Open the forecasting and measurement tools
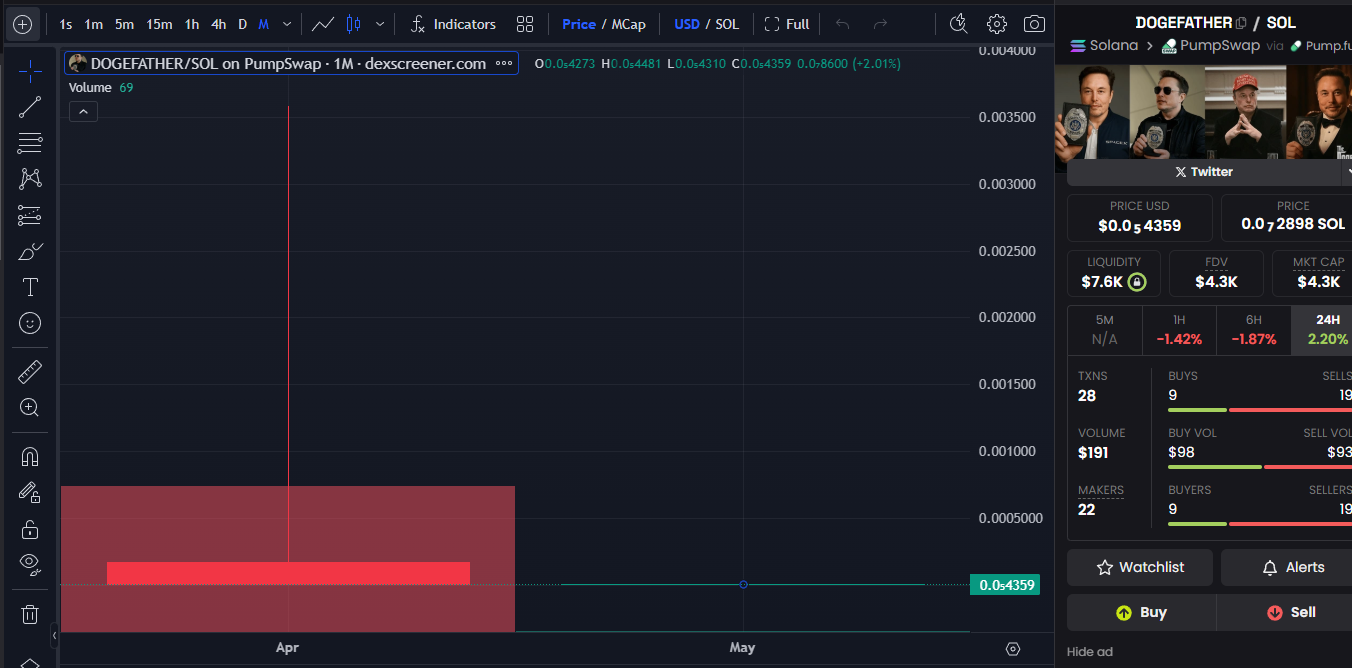1352x668 pixels. pos(30,215)
